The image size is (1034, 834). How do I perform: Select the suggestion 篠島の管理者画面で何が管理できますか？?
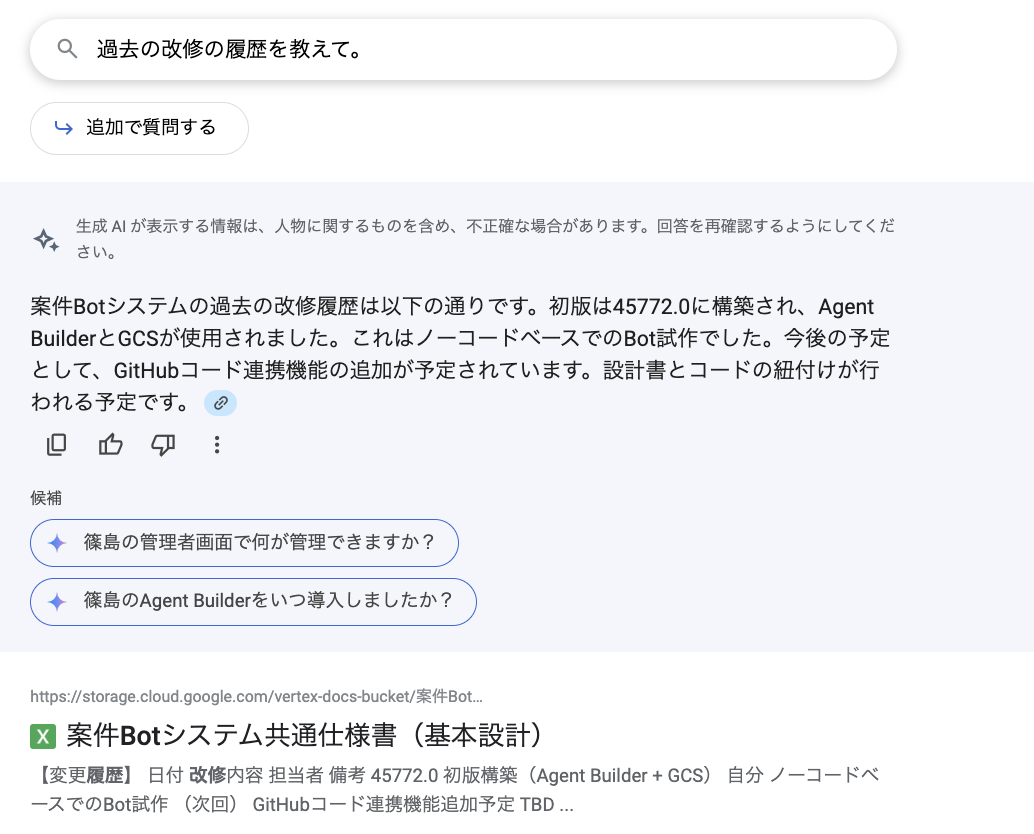pyautogui.click(x=244, y=542)
